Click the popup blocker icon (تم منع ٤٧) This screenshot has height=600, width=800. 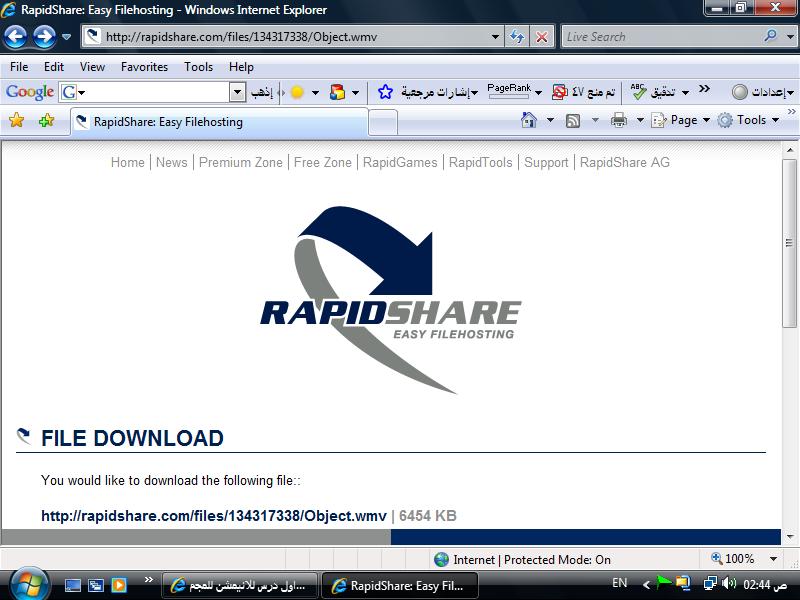click(x=560, y=92)
